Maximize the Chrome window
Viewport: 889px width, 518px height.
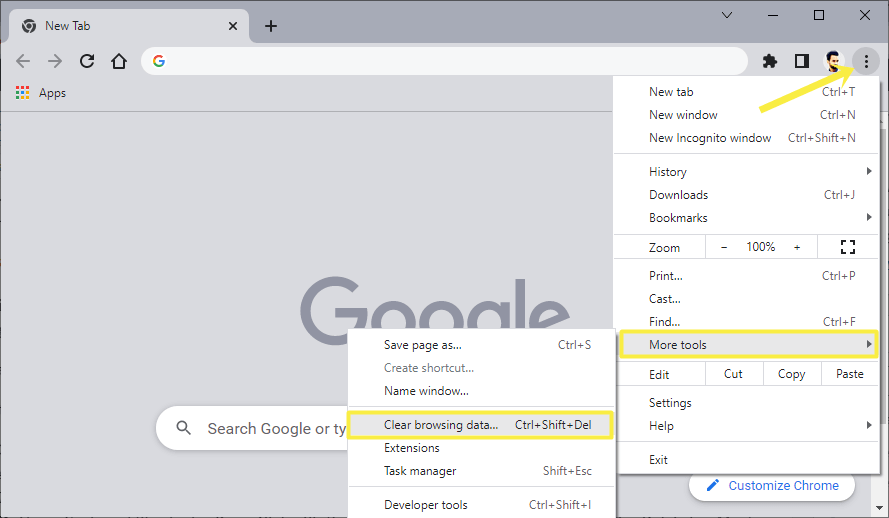coord(819,15)
